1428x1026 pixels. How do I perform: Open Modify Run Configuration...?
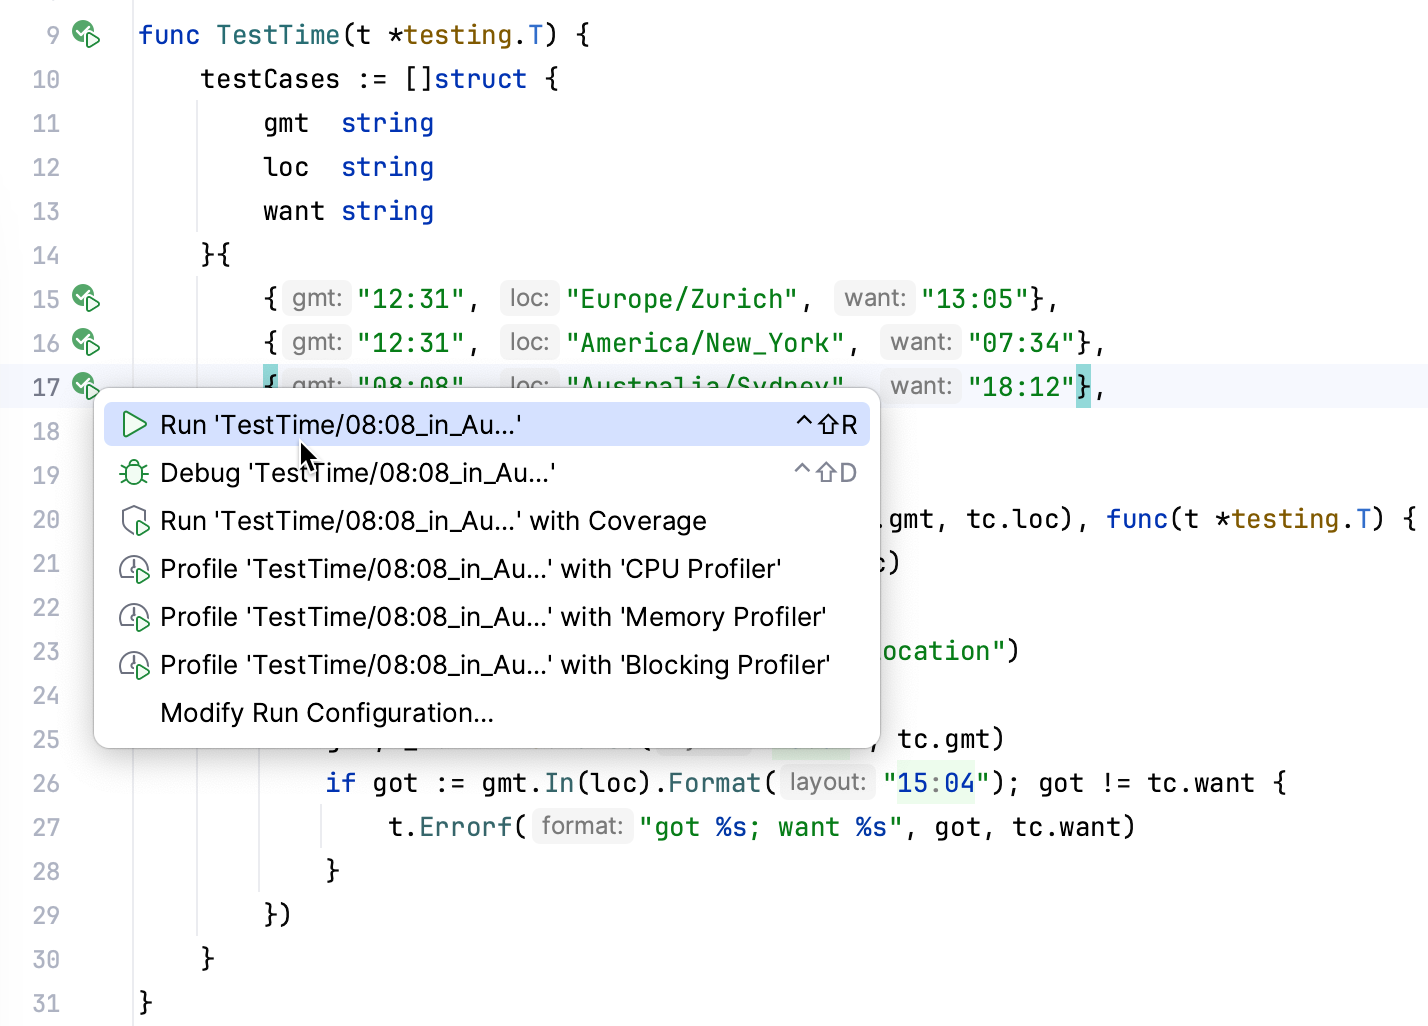tap(326, 712)
